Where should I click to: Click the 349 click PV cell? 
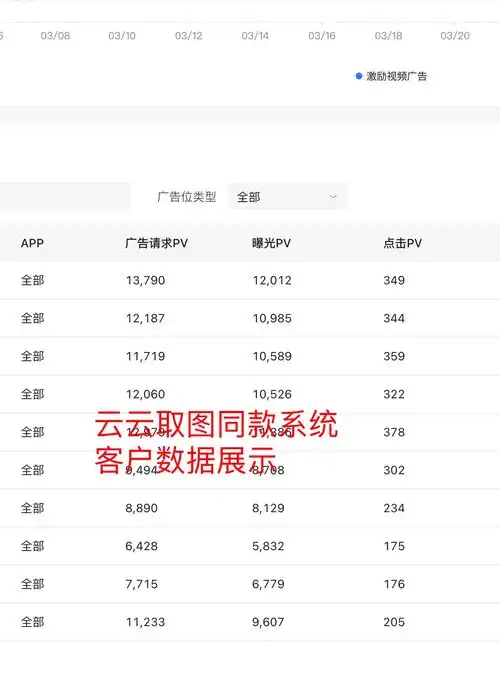(x=394, y=280)
